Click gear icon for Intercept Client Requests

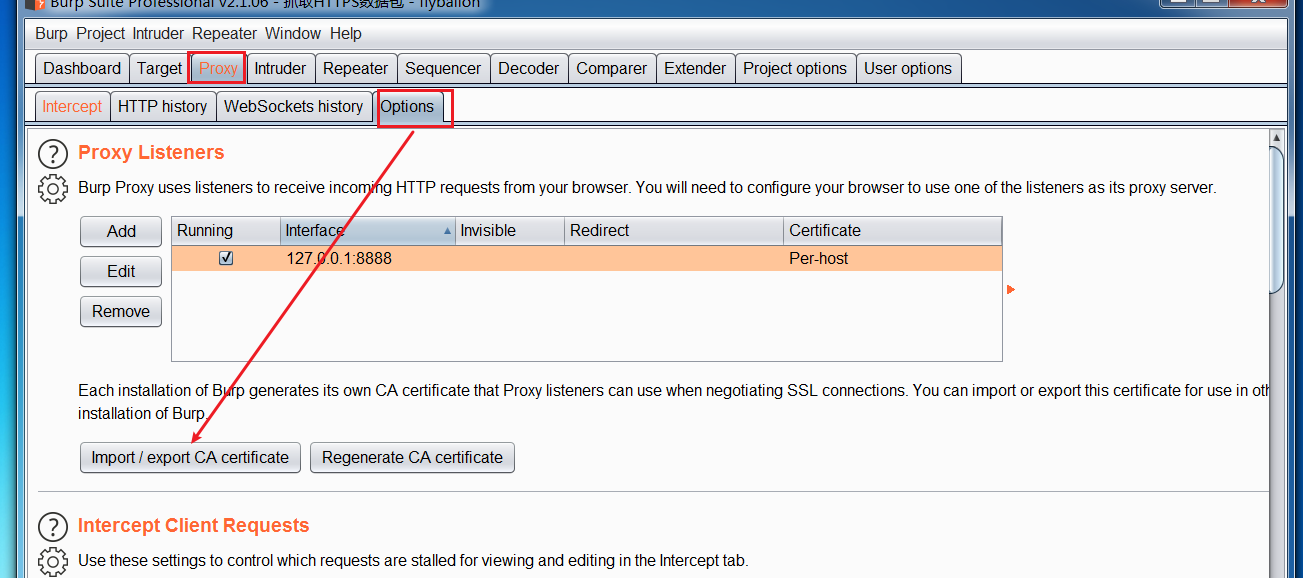pos(53,561)
